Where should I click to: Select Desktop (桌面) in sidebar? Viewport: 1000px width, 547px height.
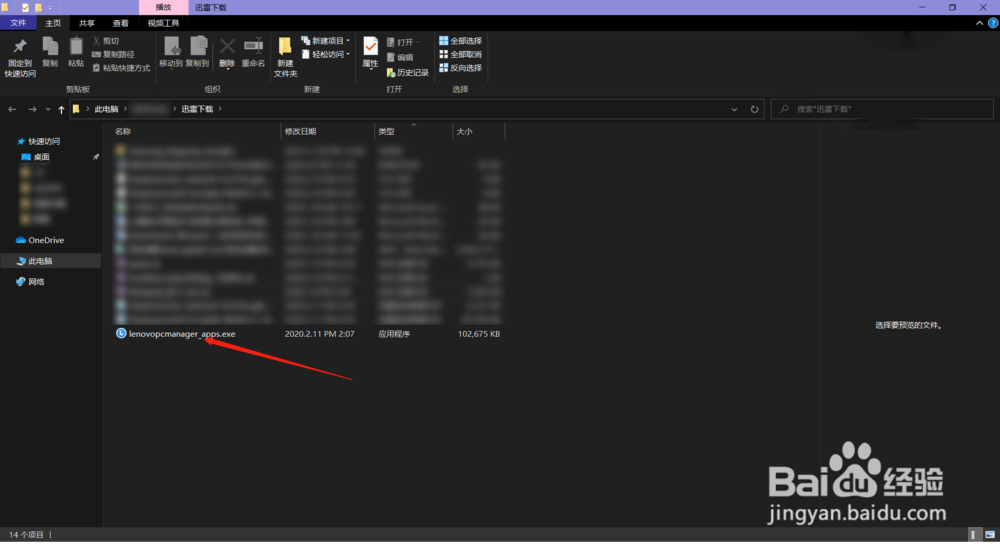(41, 157)
